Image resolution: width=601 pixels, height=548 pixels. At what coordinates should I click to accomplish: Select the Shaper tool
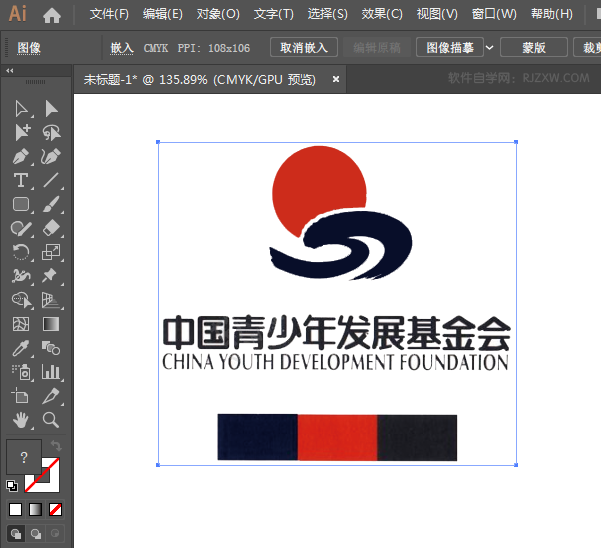[x=21, y=228]
